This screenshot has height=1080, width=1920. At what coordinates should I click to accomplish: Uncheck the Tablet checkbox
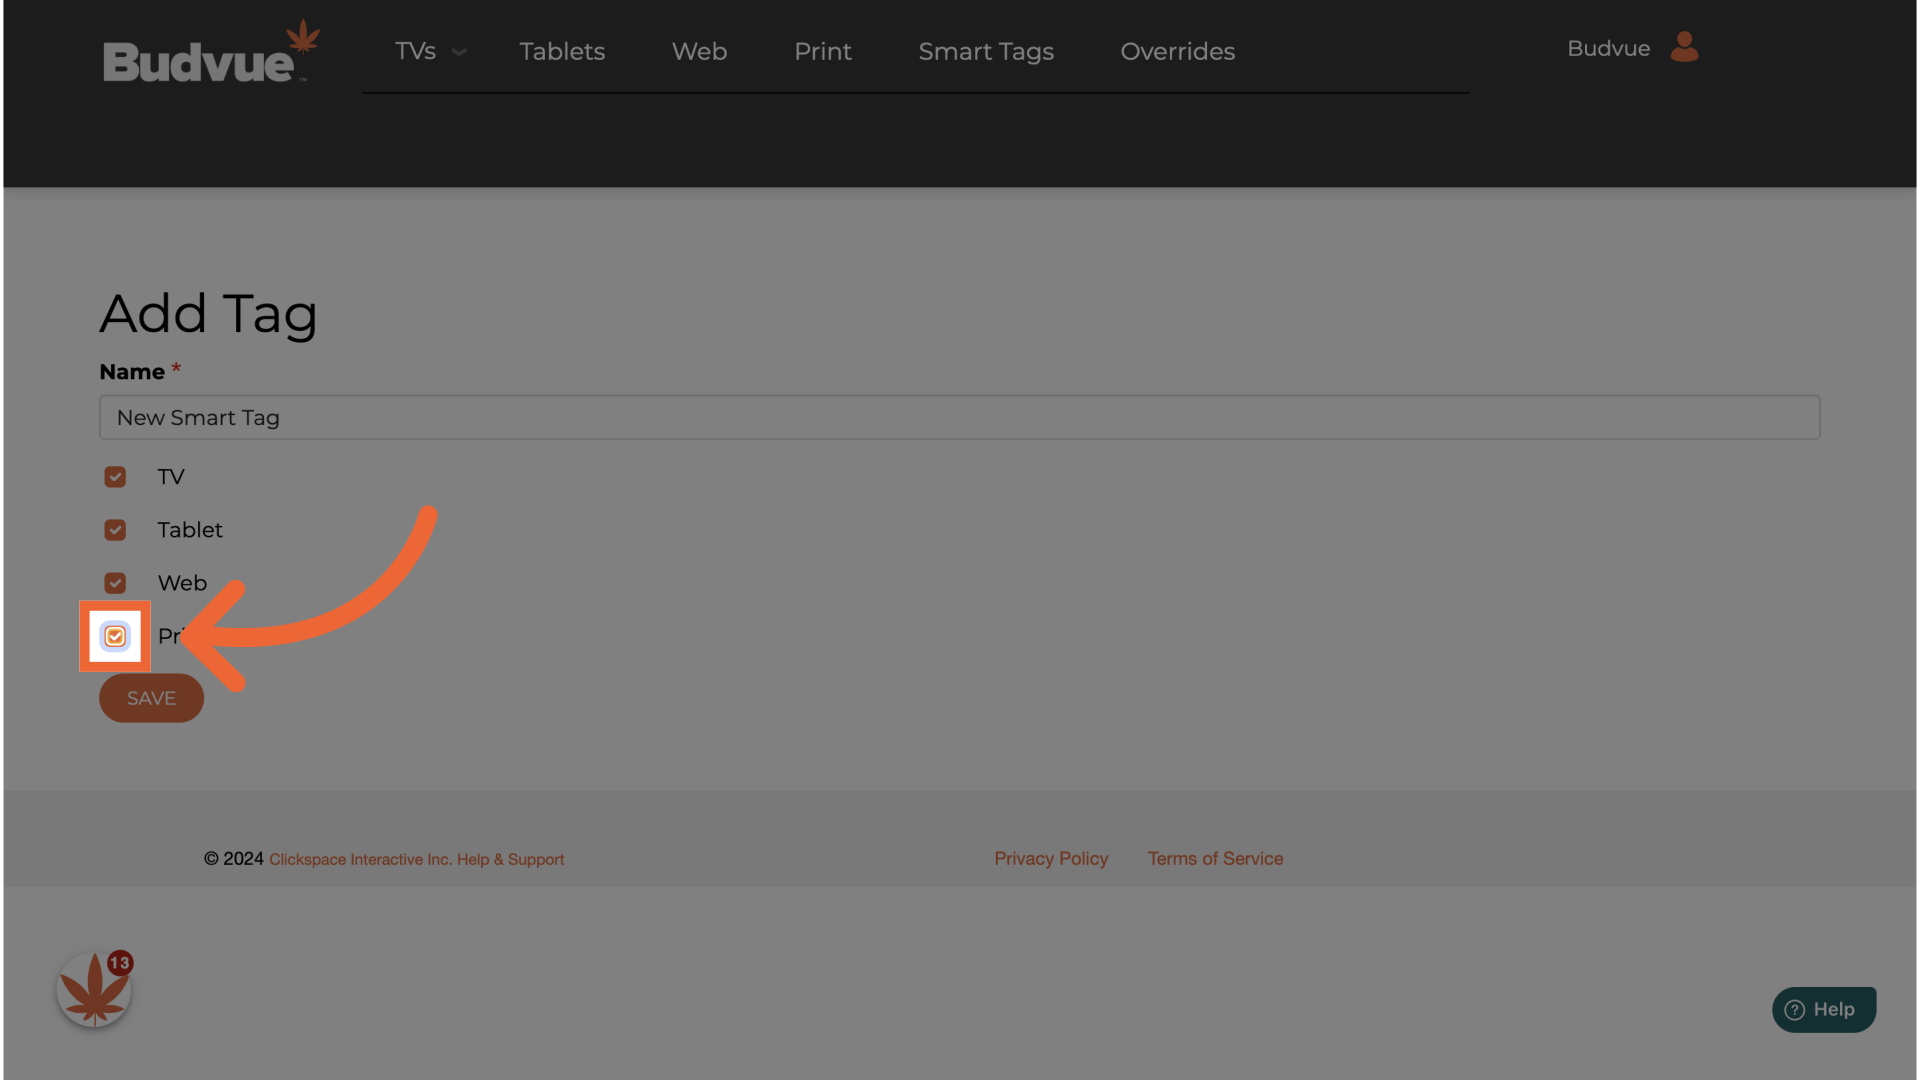coord(115,530)
